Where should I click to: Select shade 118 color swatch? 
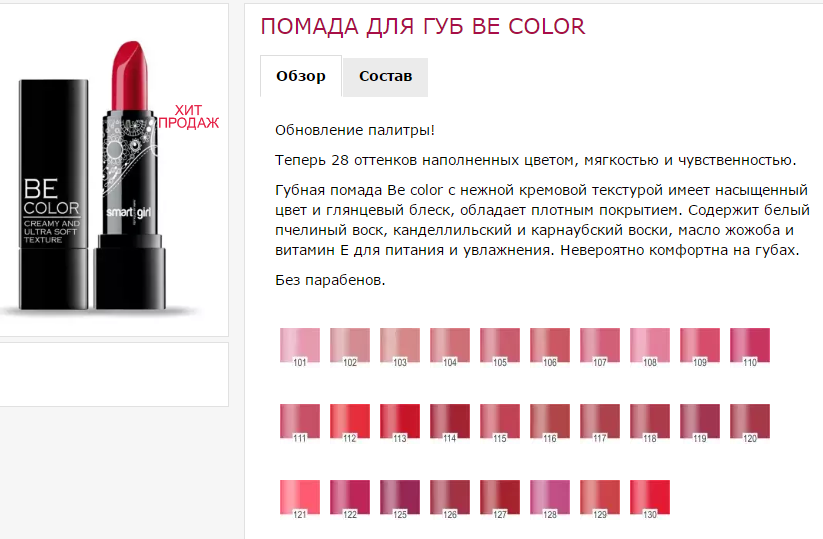pyautogui.click(x=650, y=422)
